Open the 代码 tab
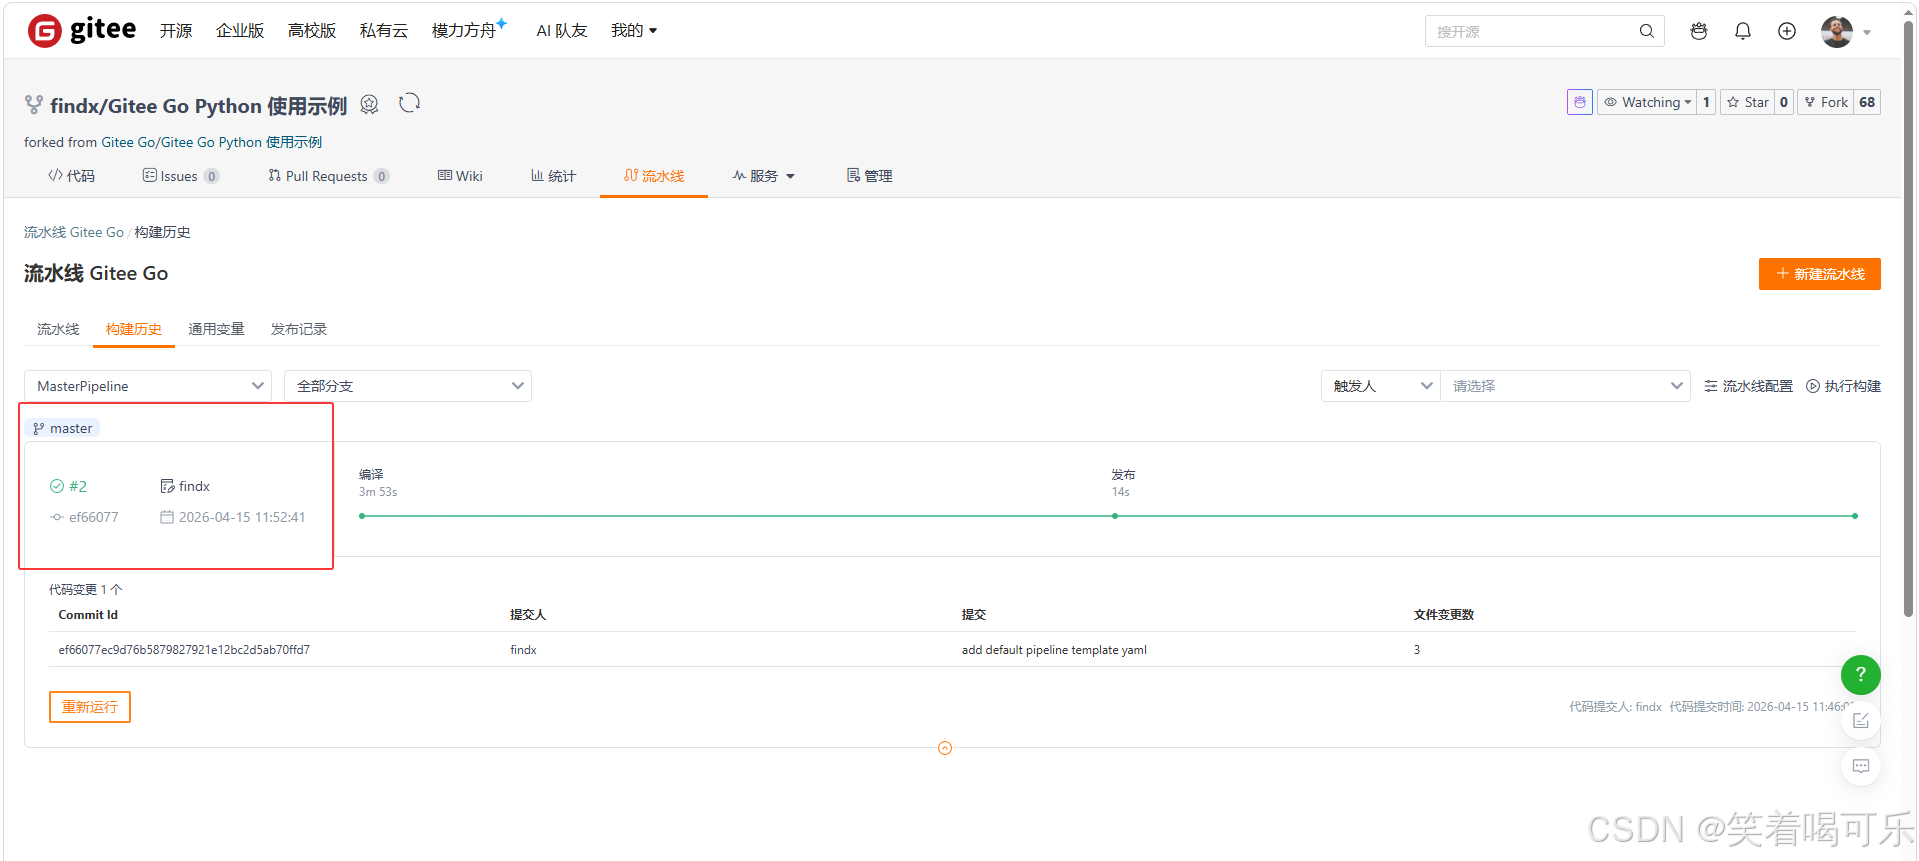 click(71, 176)
